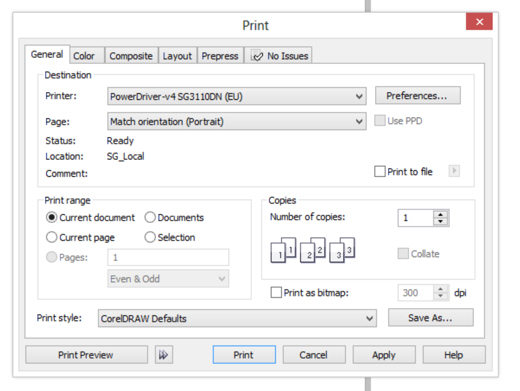Decrease number of copies with down arrow
Screen dimensions: 520x391
[441, 222]
